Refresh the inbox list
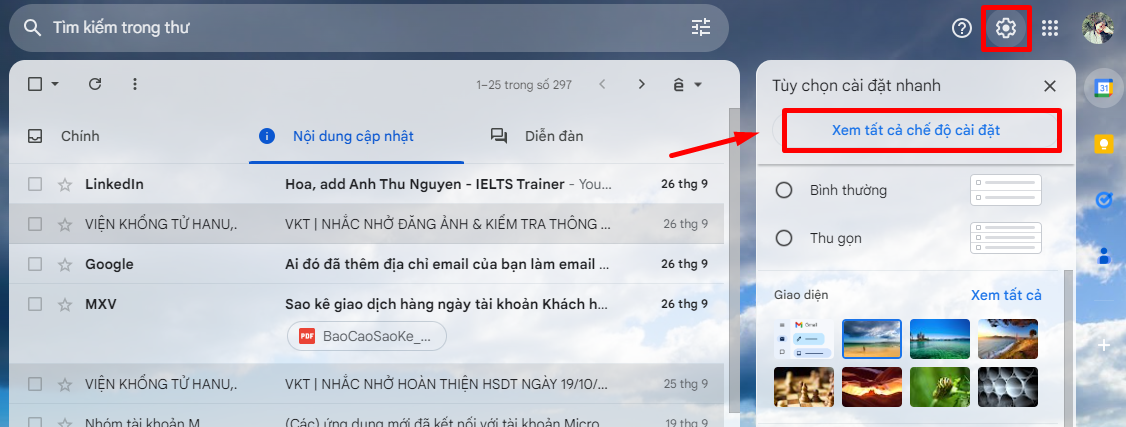 pos(95,85)
